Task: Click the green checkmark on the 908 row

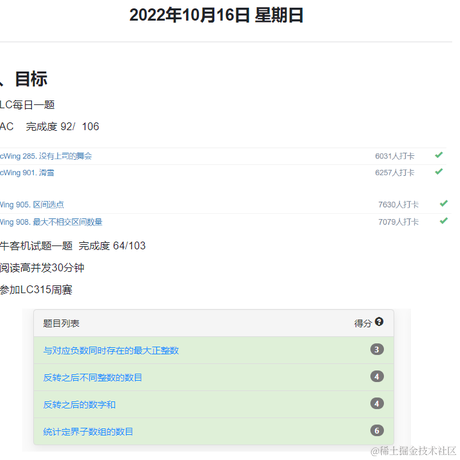Action: [443, 221]
